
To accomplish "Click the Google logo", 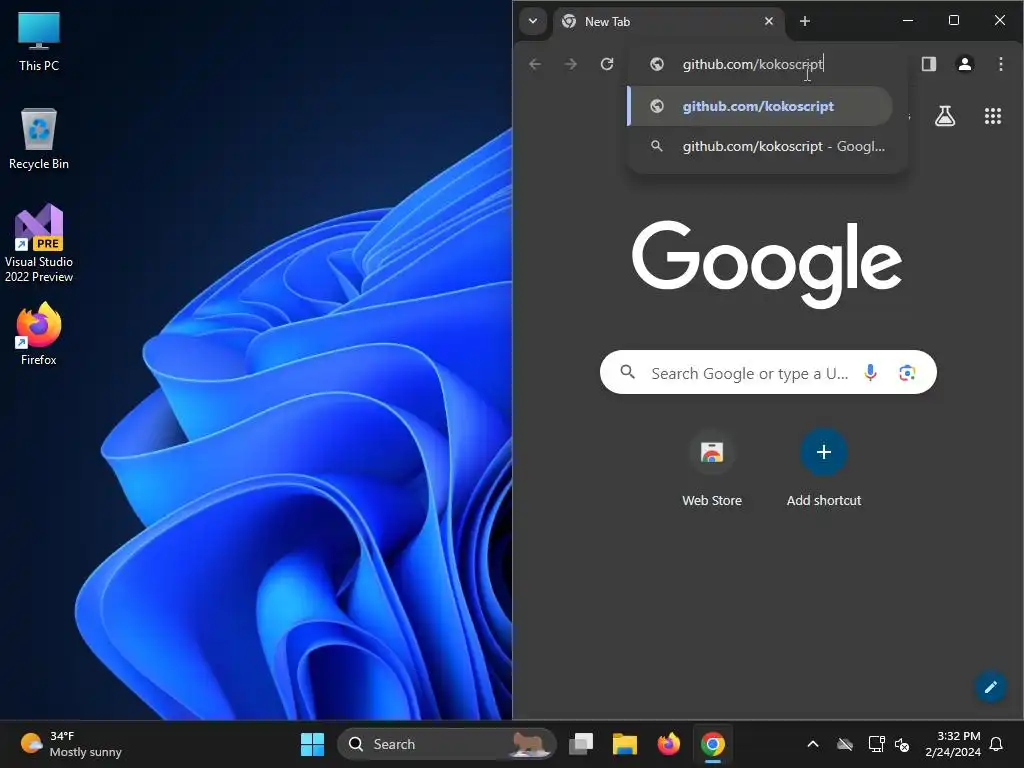I will pyautogui.click(x=767, y=264).
